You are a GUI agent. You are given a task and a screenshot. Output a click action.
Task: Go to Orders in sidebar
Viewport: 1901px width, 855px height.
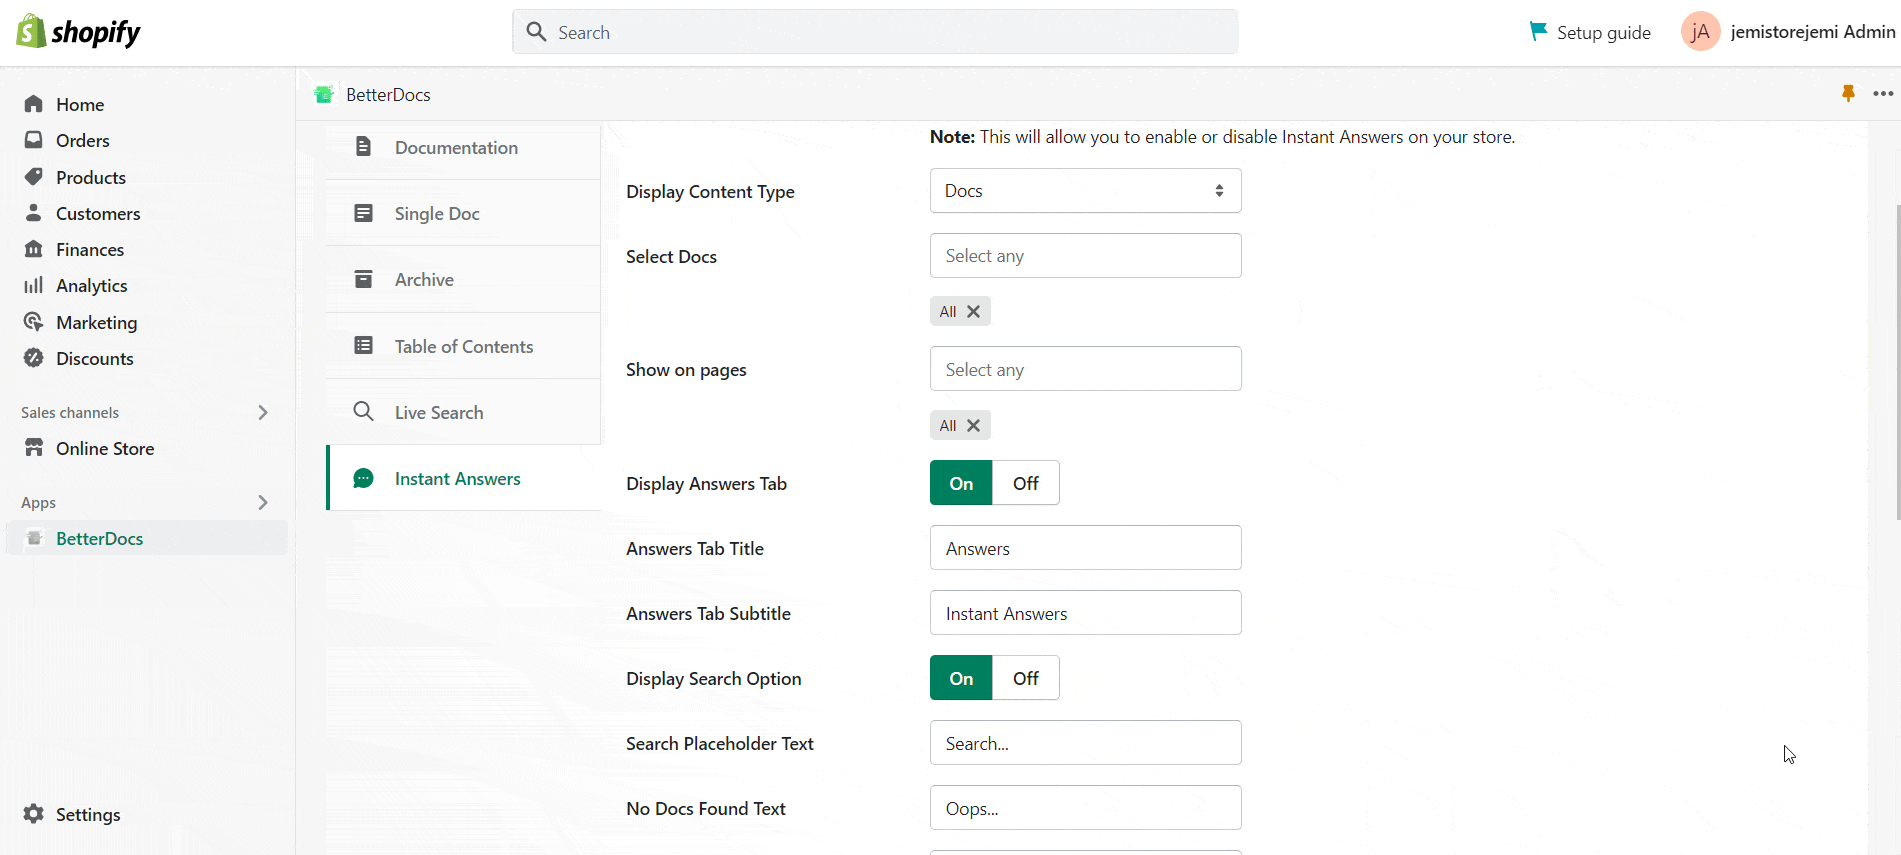pyautogui.click(x=83, y=140)
